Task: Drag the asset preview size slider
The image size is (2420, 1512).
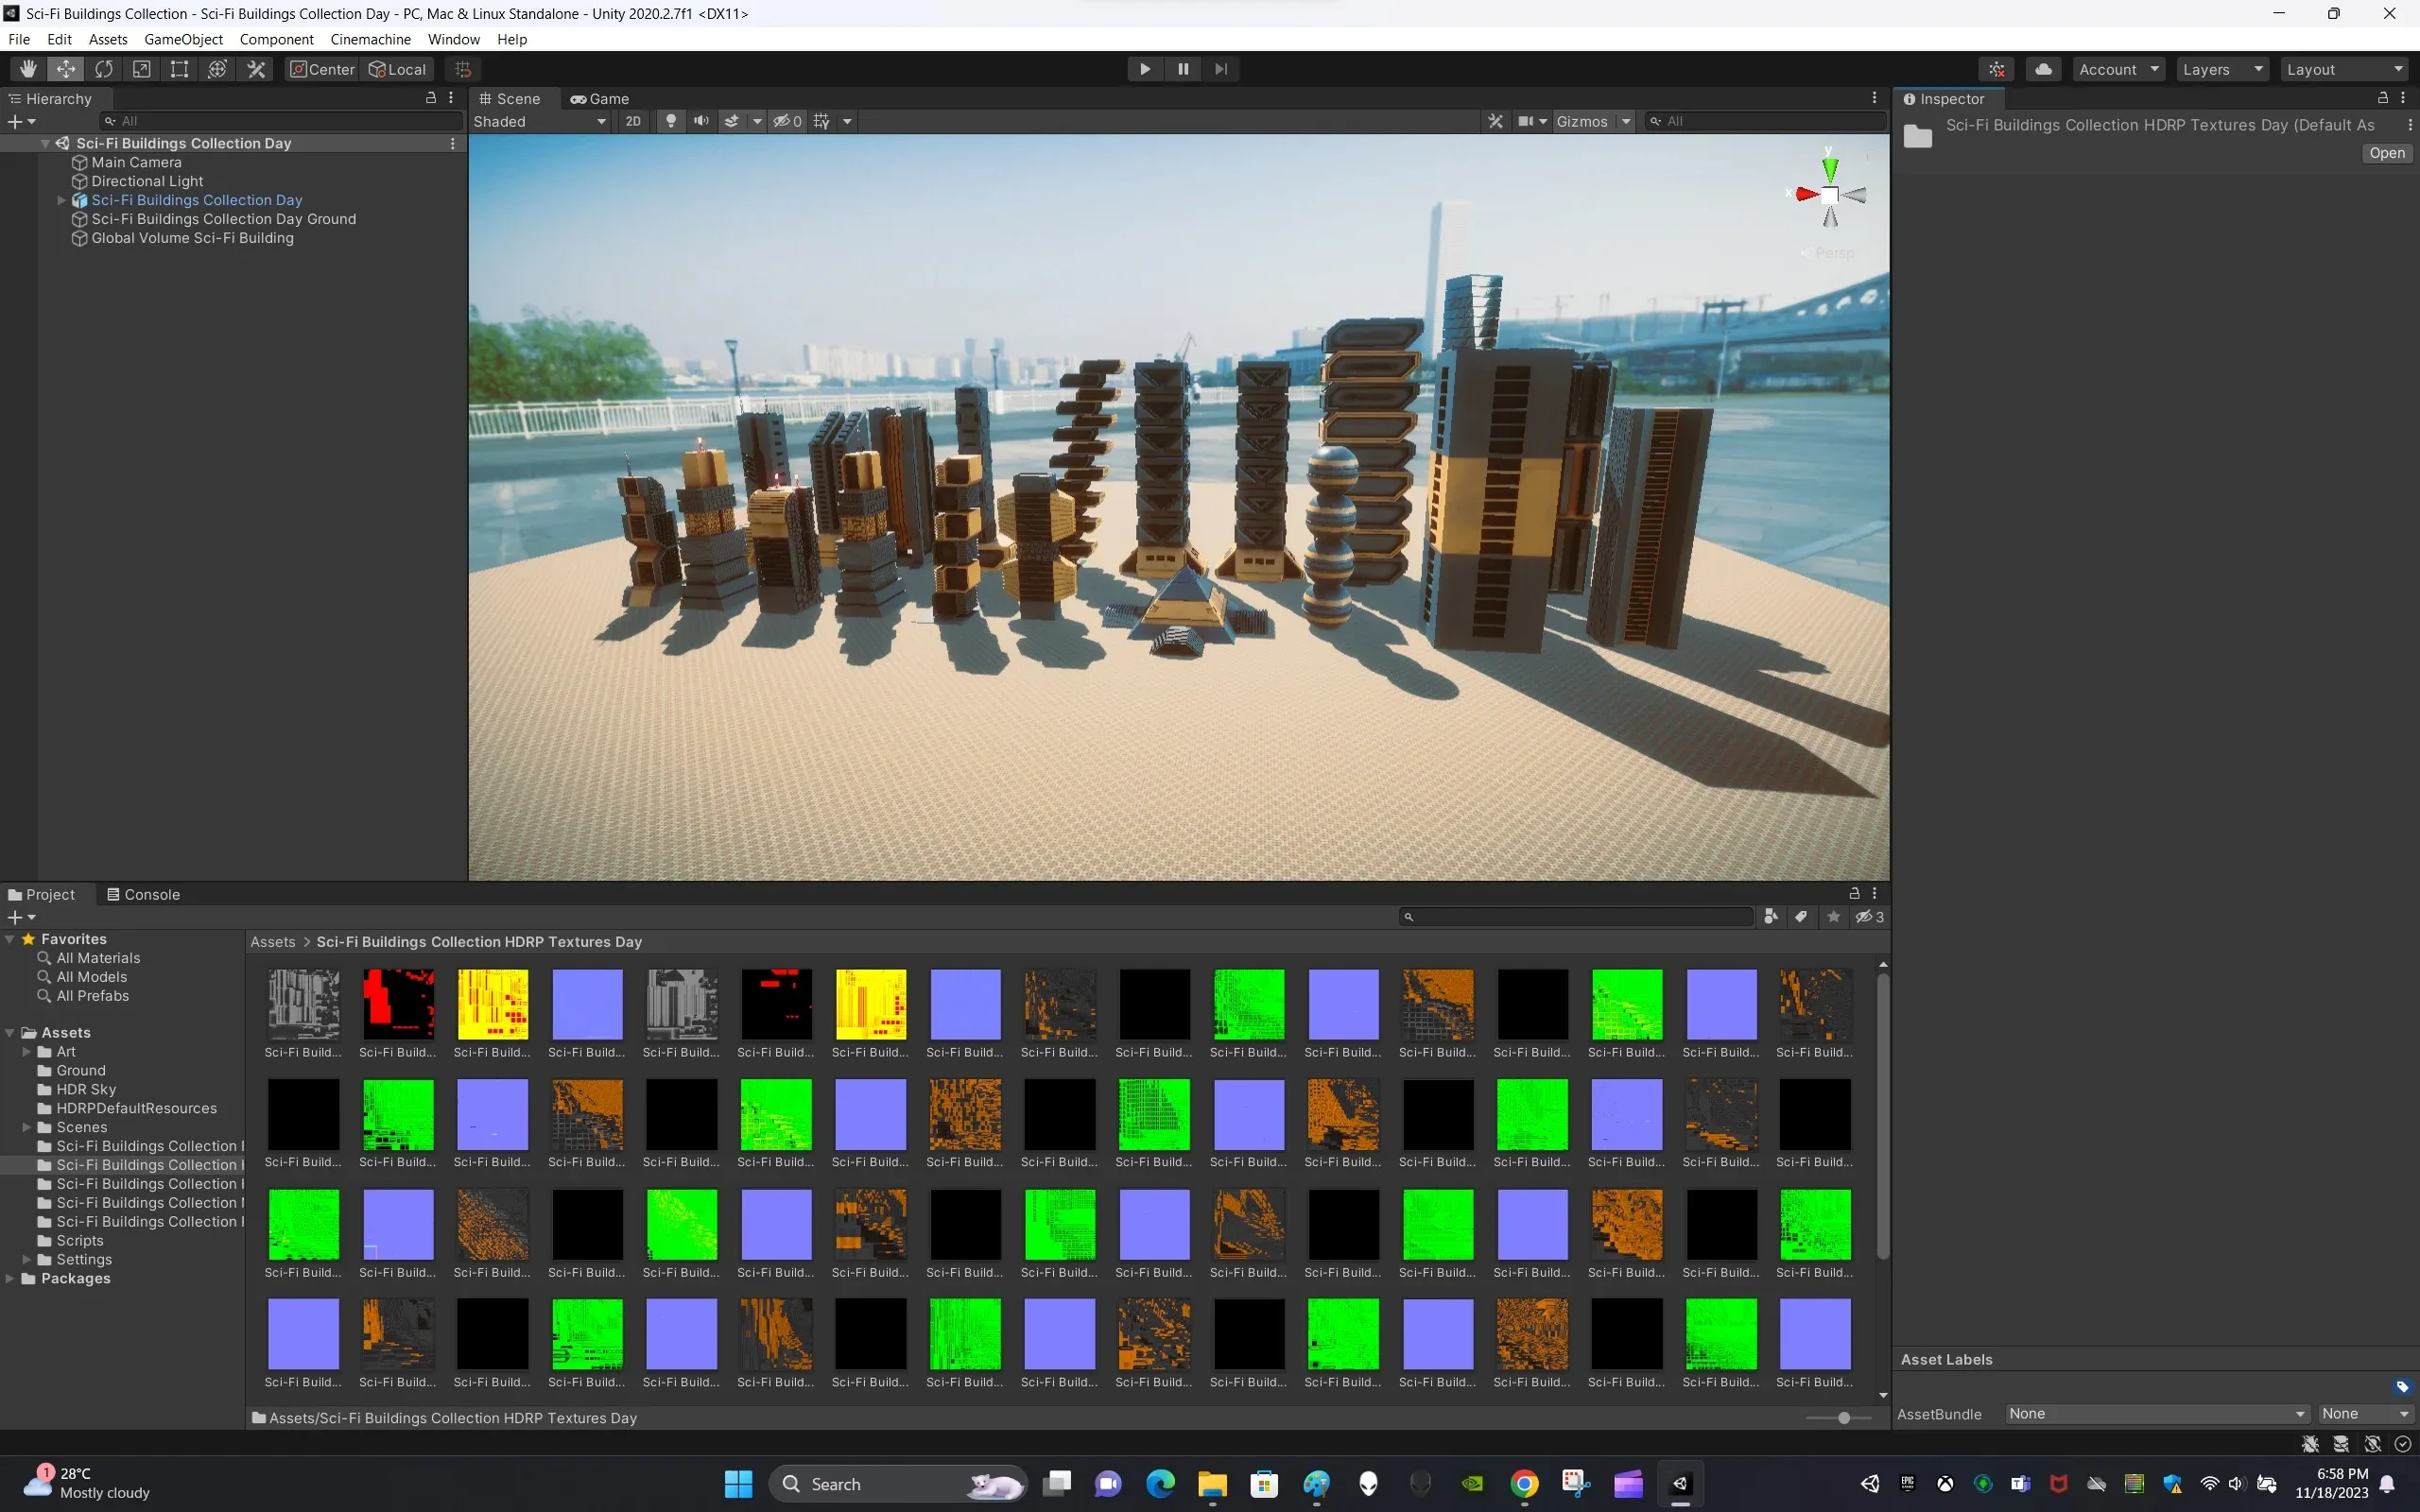Action: point(1843,1417)
